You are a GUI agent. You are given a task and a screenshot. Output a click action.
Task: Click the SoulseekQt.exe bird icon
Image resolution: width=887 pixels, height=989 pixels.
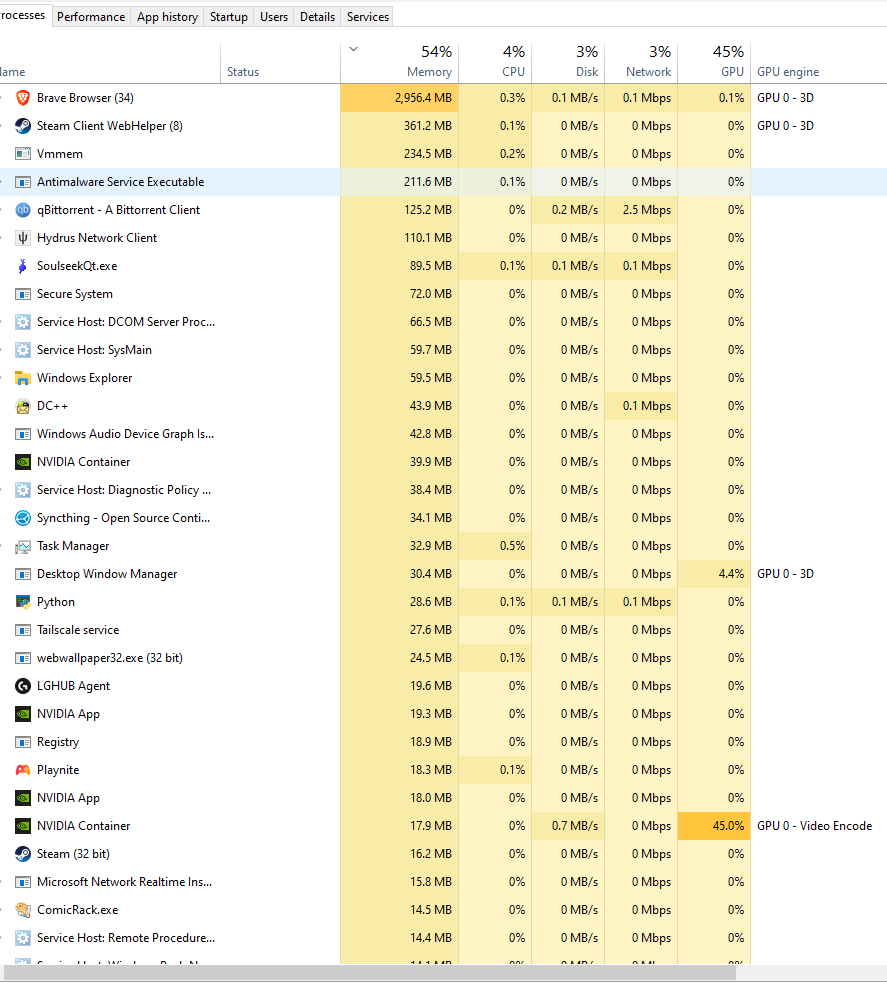(x=23, y=266)
